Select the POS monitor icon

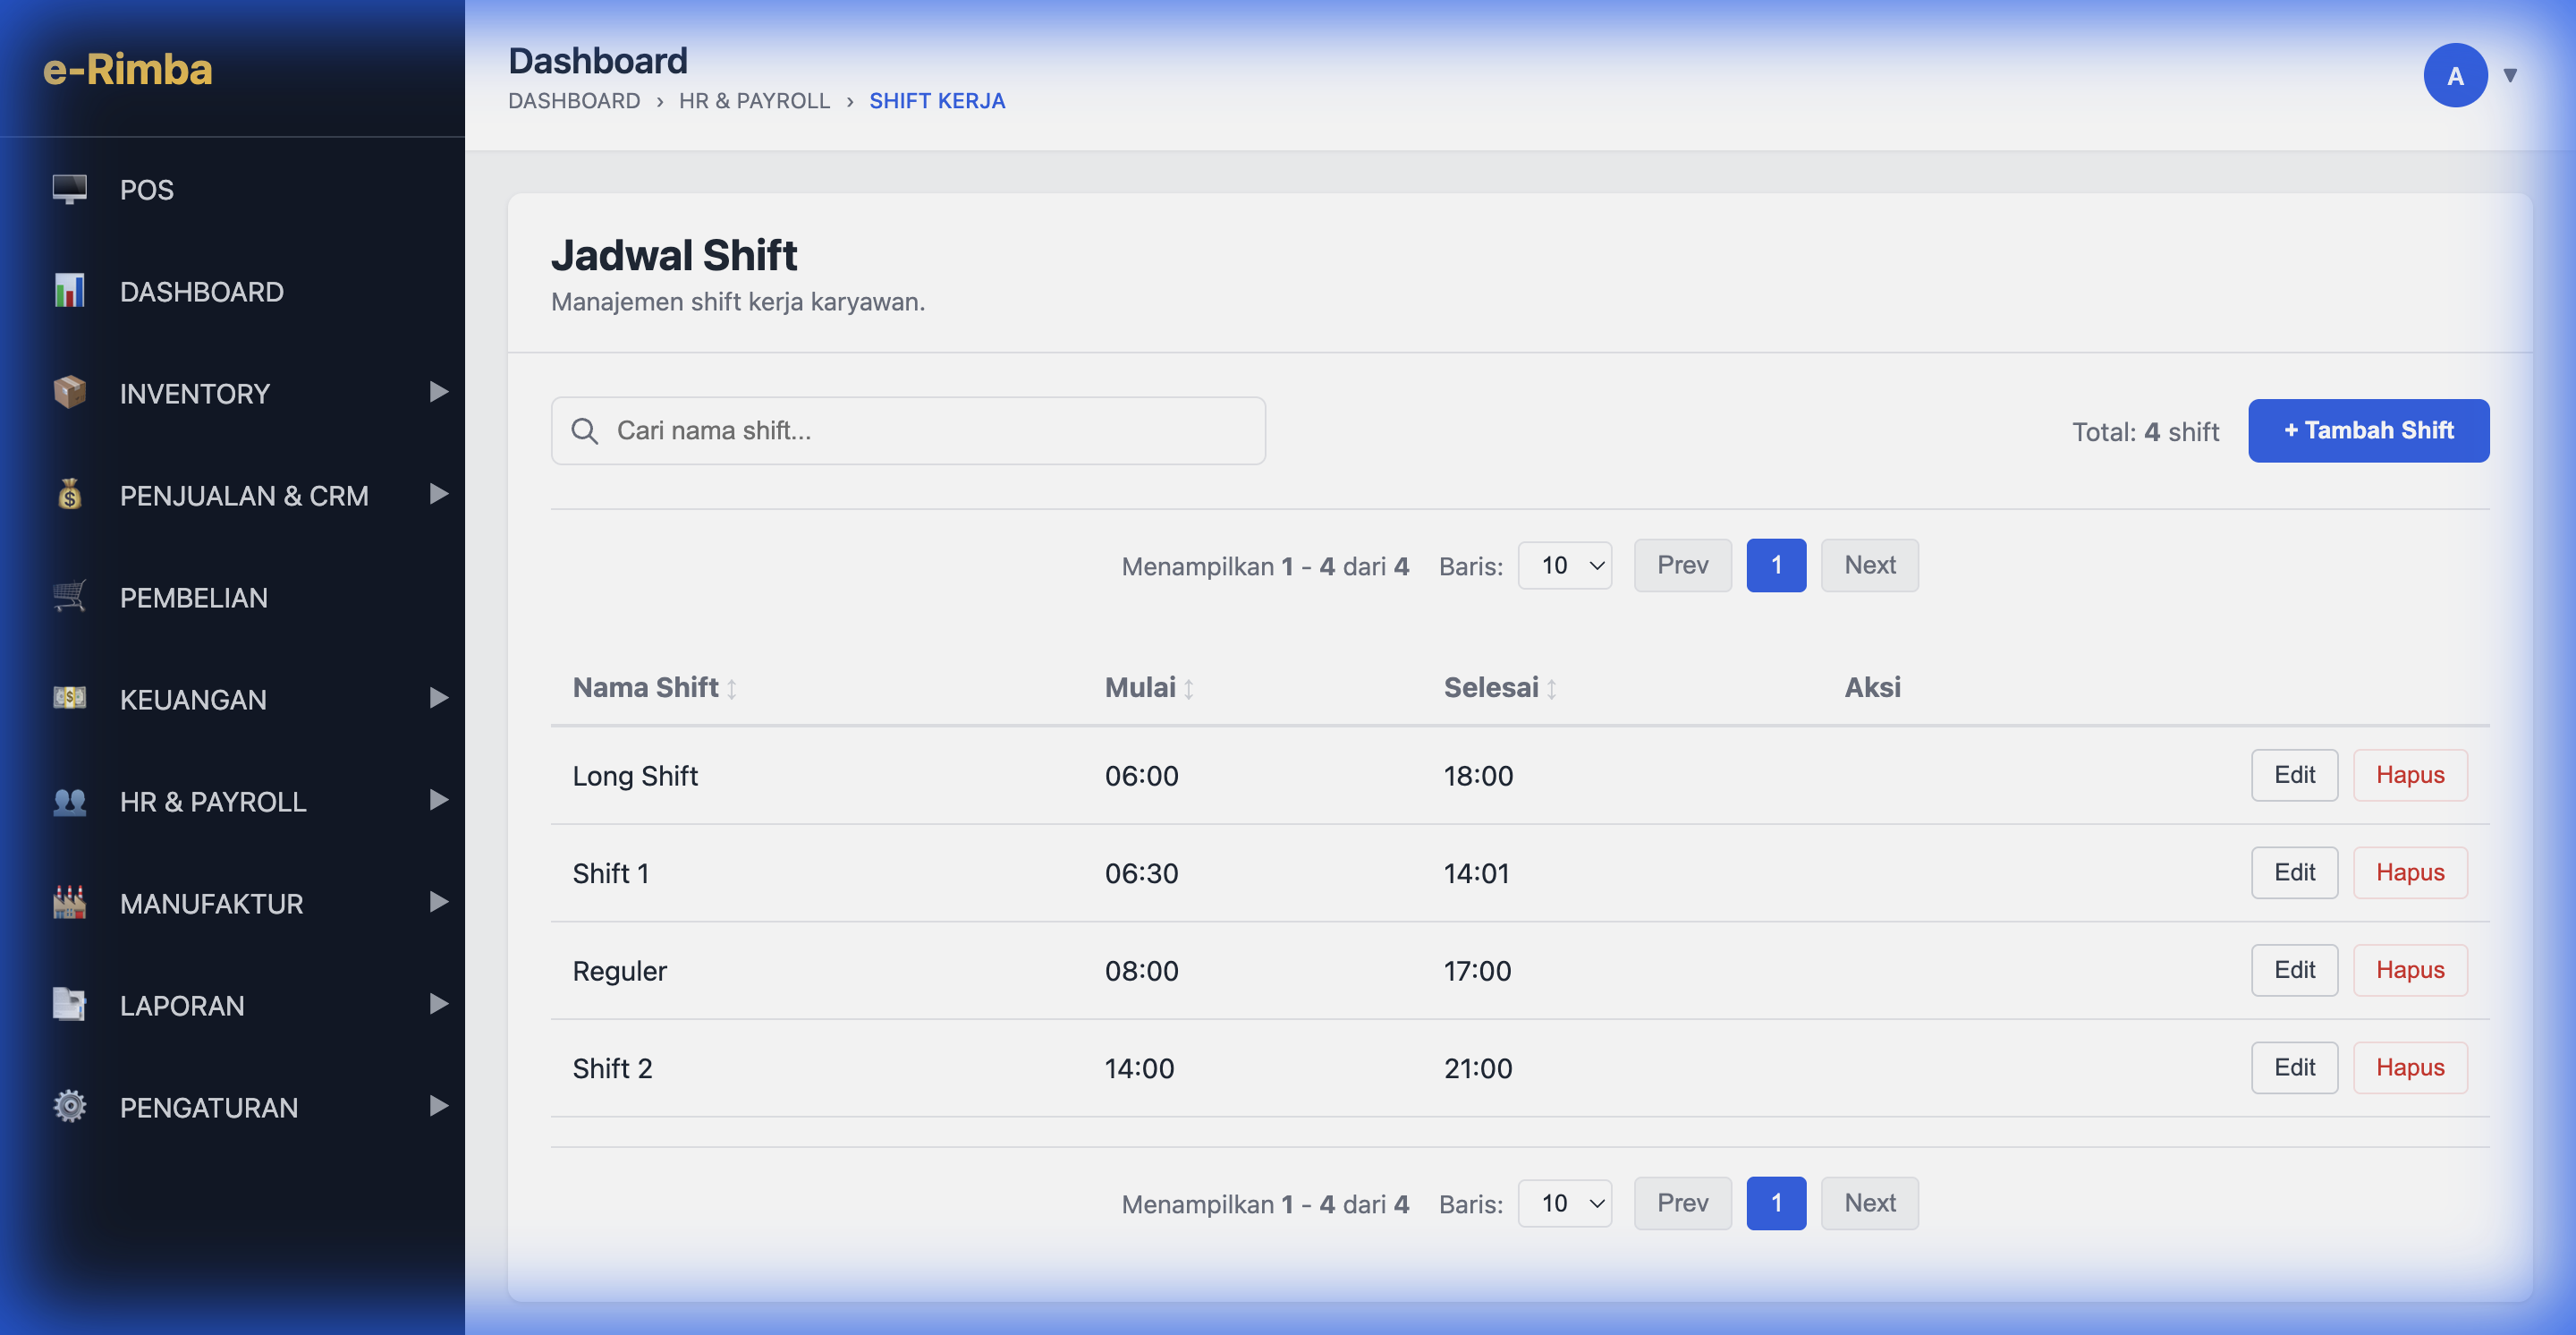[68, 189]
